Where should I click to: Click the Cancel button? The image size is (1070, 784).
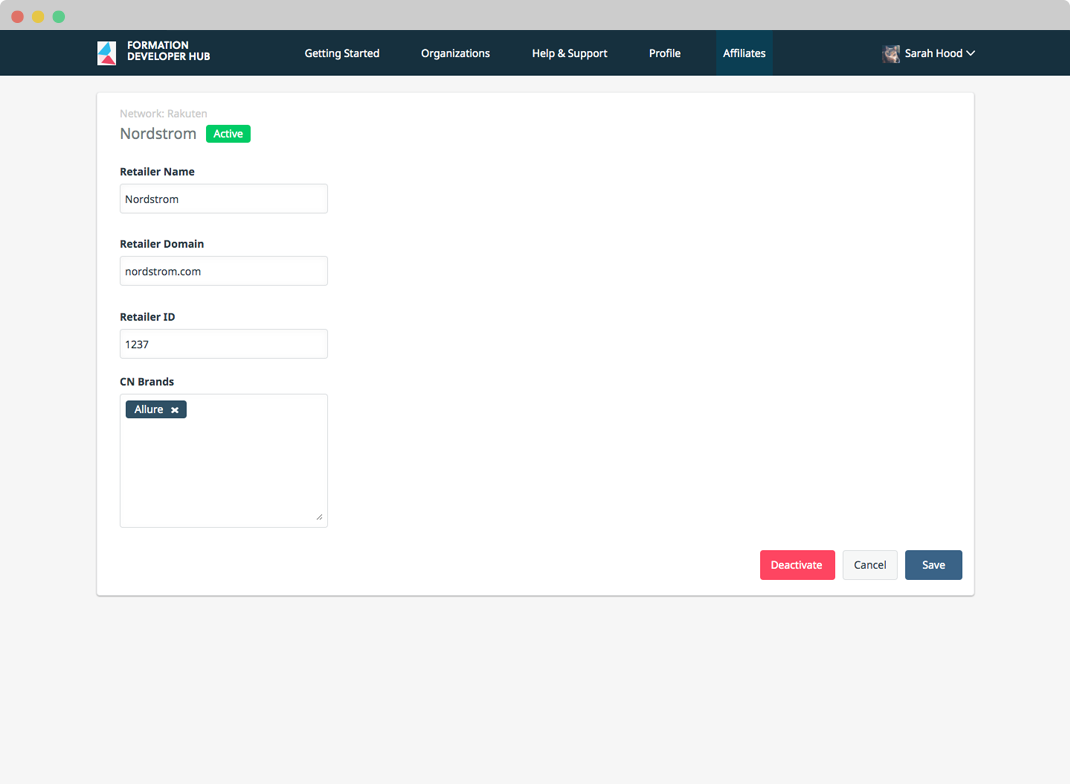tap(870, 565)
